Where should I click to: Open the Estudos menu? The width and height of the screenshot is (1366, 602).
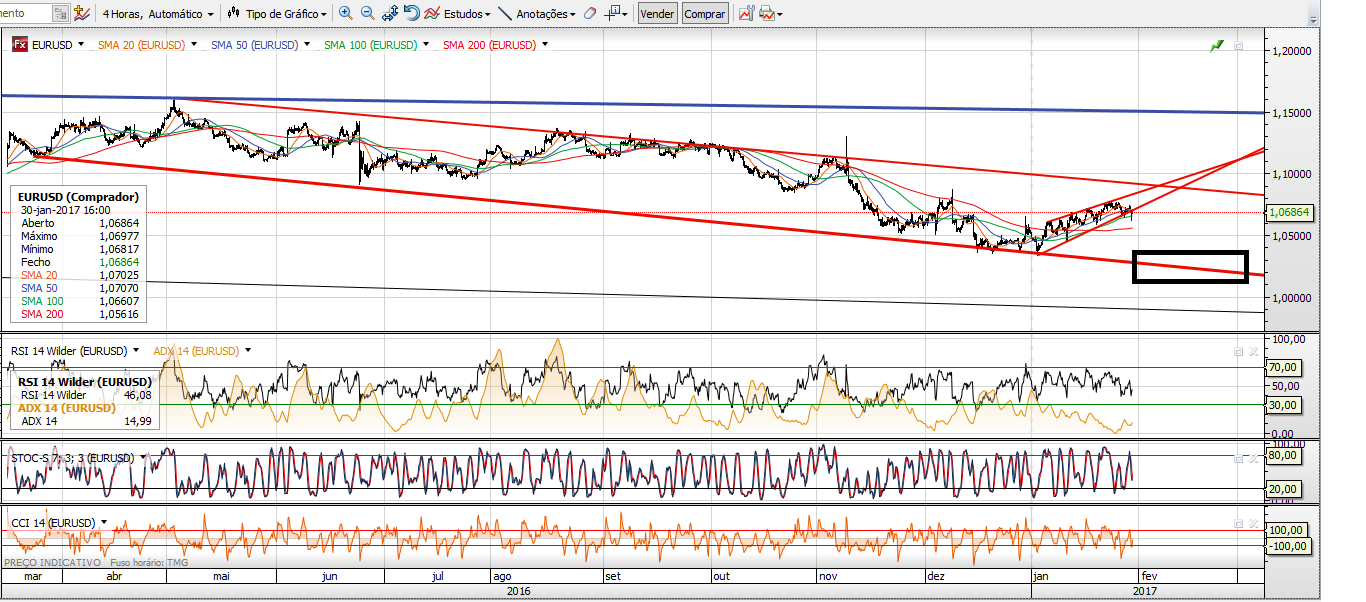pyautogui.click(x=458, y=14)
